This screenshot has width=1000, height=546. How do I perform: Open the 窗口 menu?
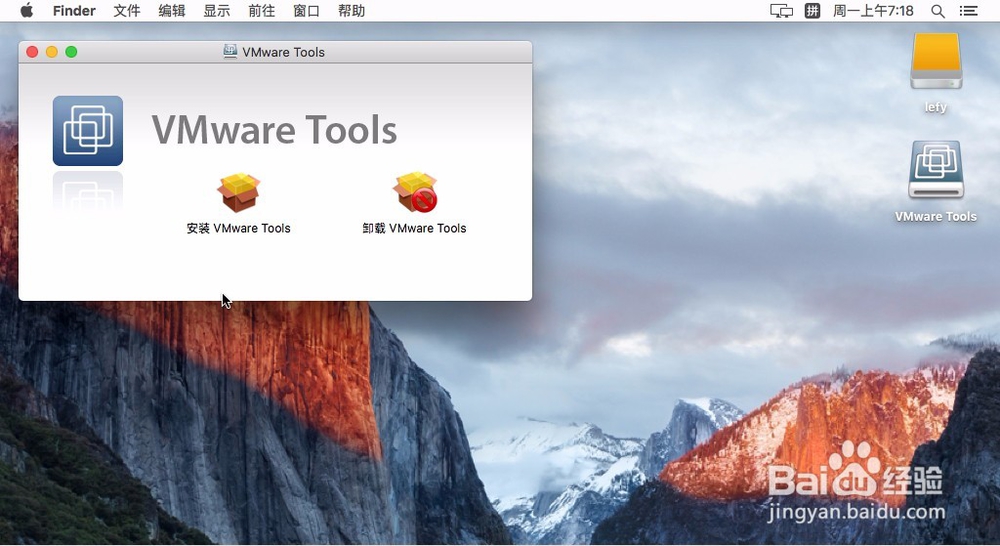click(306, 11)
